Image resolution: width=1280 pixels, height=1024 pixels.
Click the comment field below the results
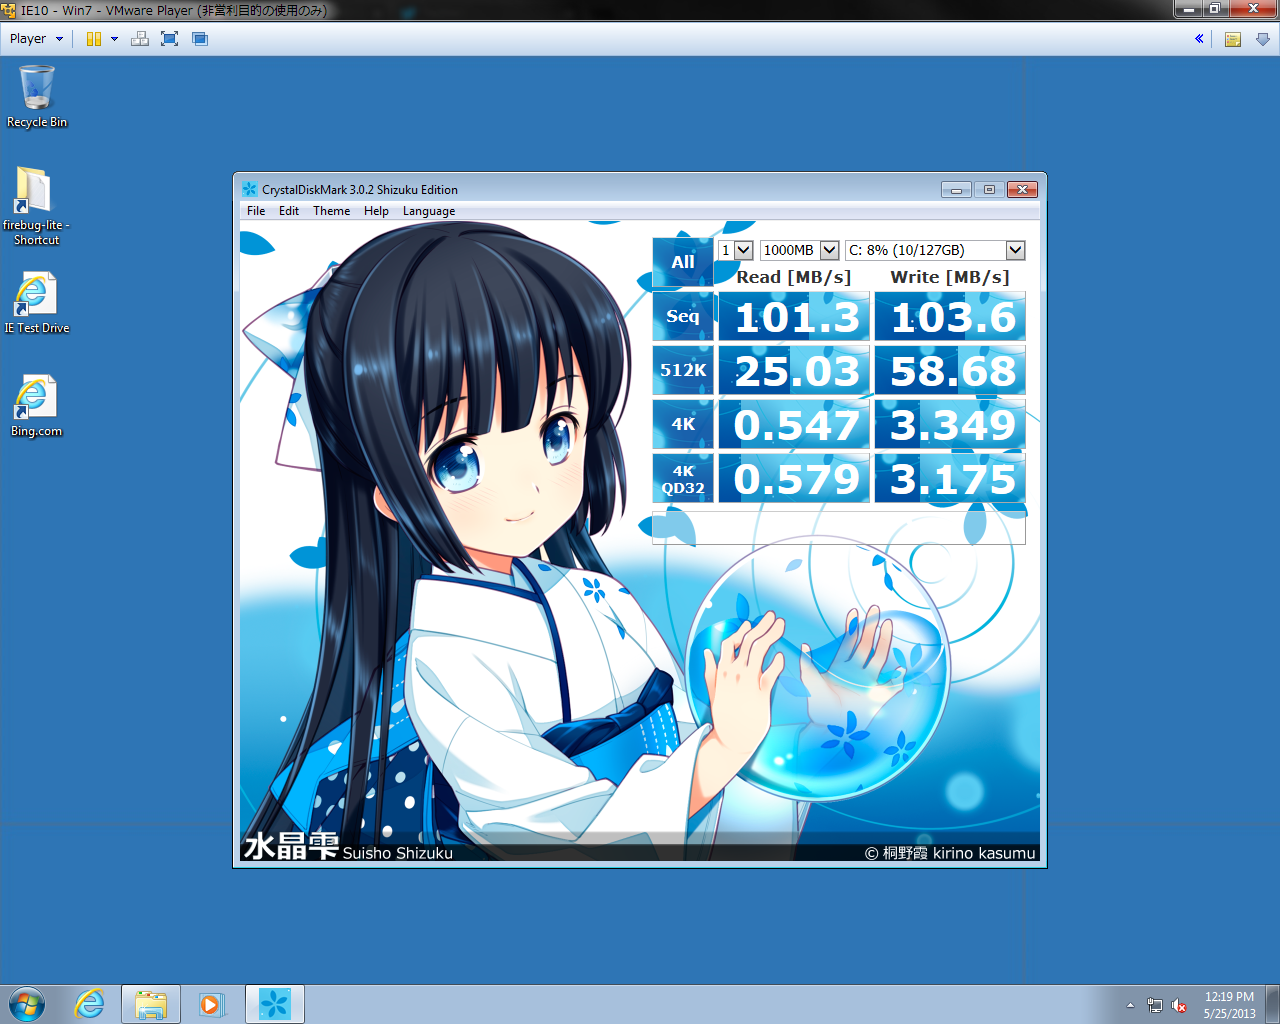tap(839, 528)
